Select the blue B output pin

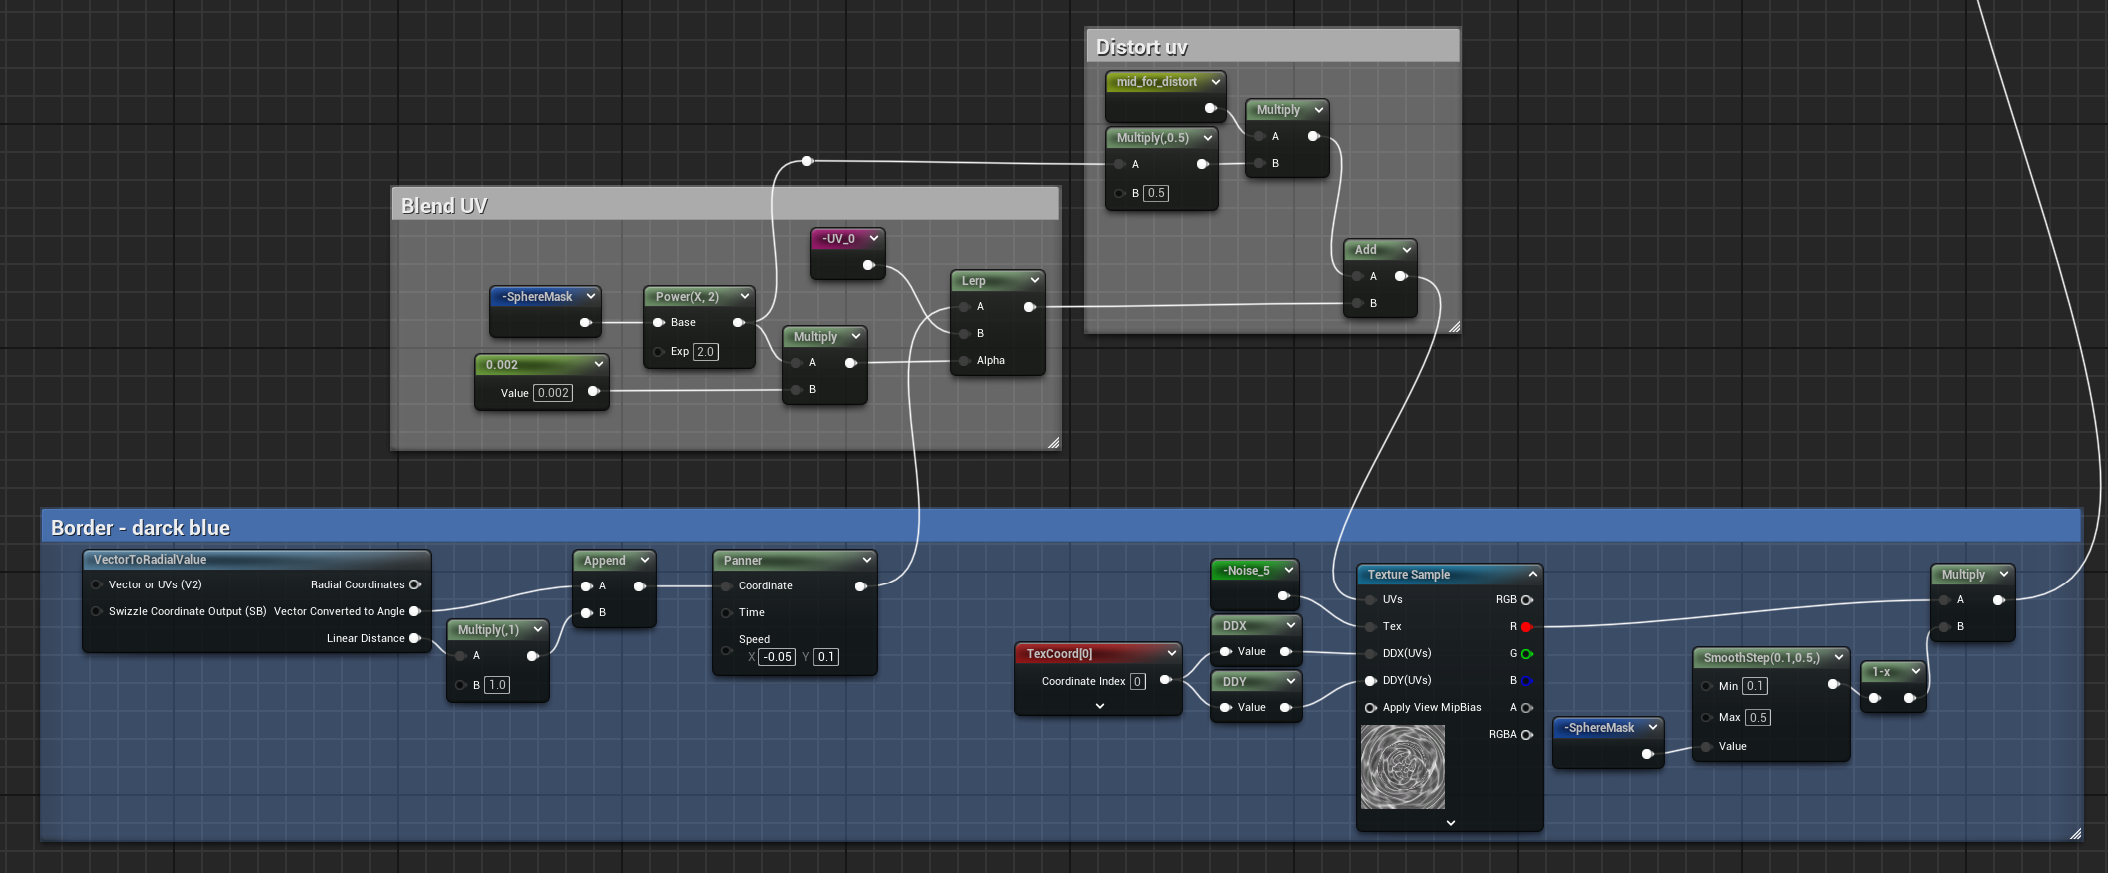[x=1526, y=681]
